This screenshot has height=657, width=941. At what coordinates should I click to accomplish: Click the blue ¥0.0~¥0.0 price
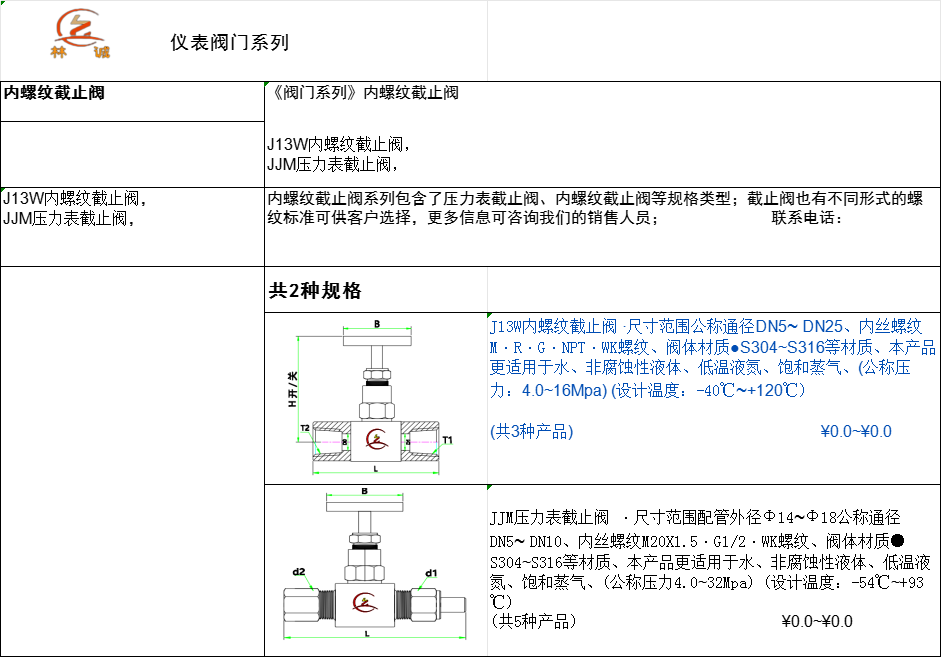[x=855, y=432]
